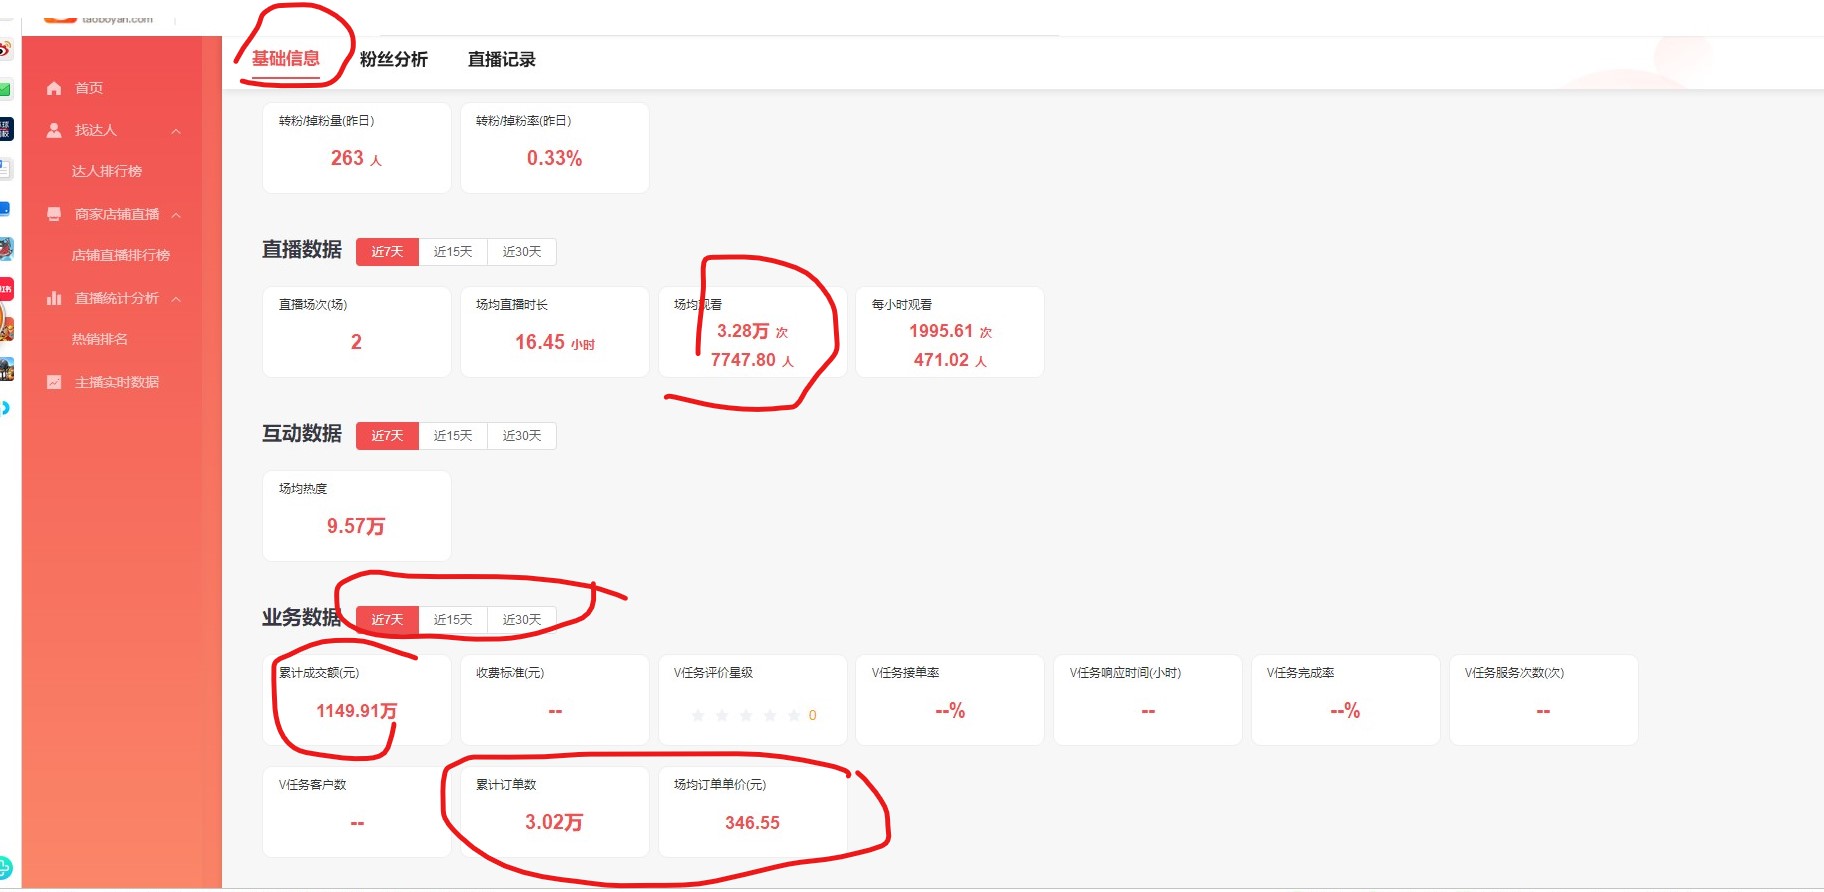
Task: Select 近30天 in the 直播数据 section
Action: [x=522, y=252]
